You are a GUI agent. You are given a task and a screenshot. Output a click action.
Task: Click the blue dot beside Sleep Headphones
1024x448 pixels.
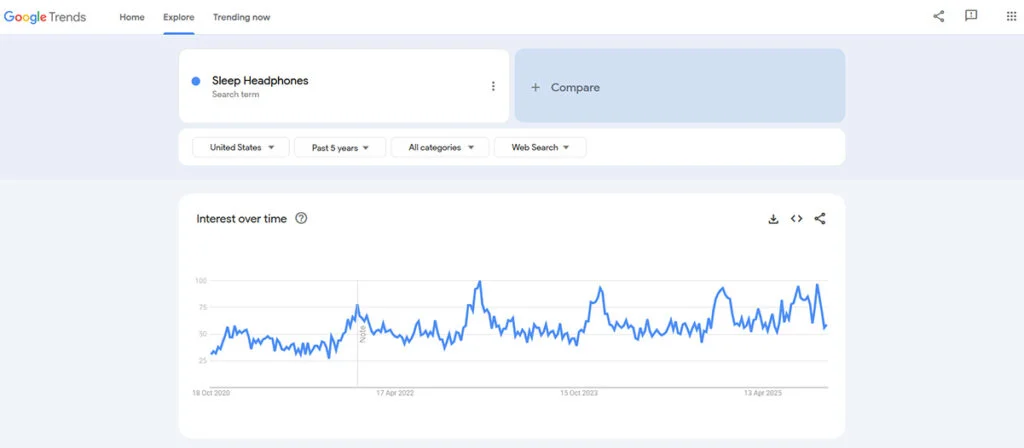point(196,82)
